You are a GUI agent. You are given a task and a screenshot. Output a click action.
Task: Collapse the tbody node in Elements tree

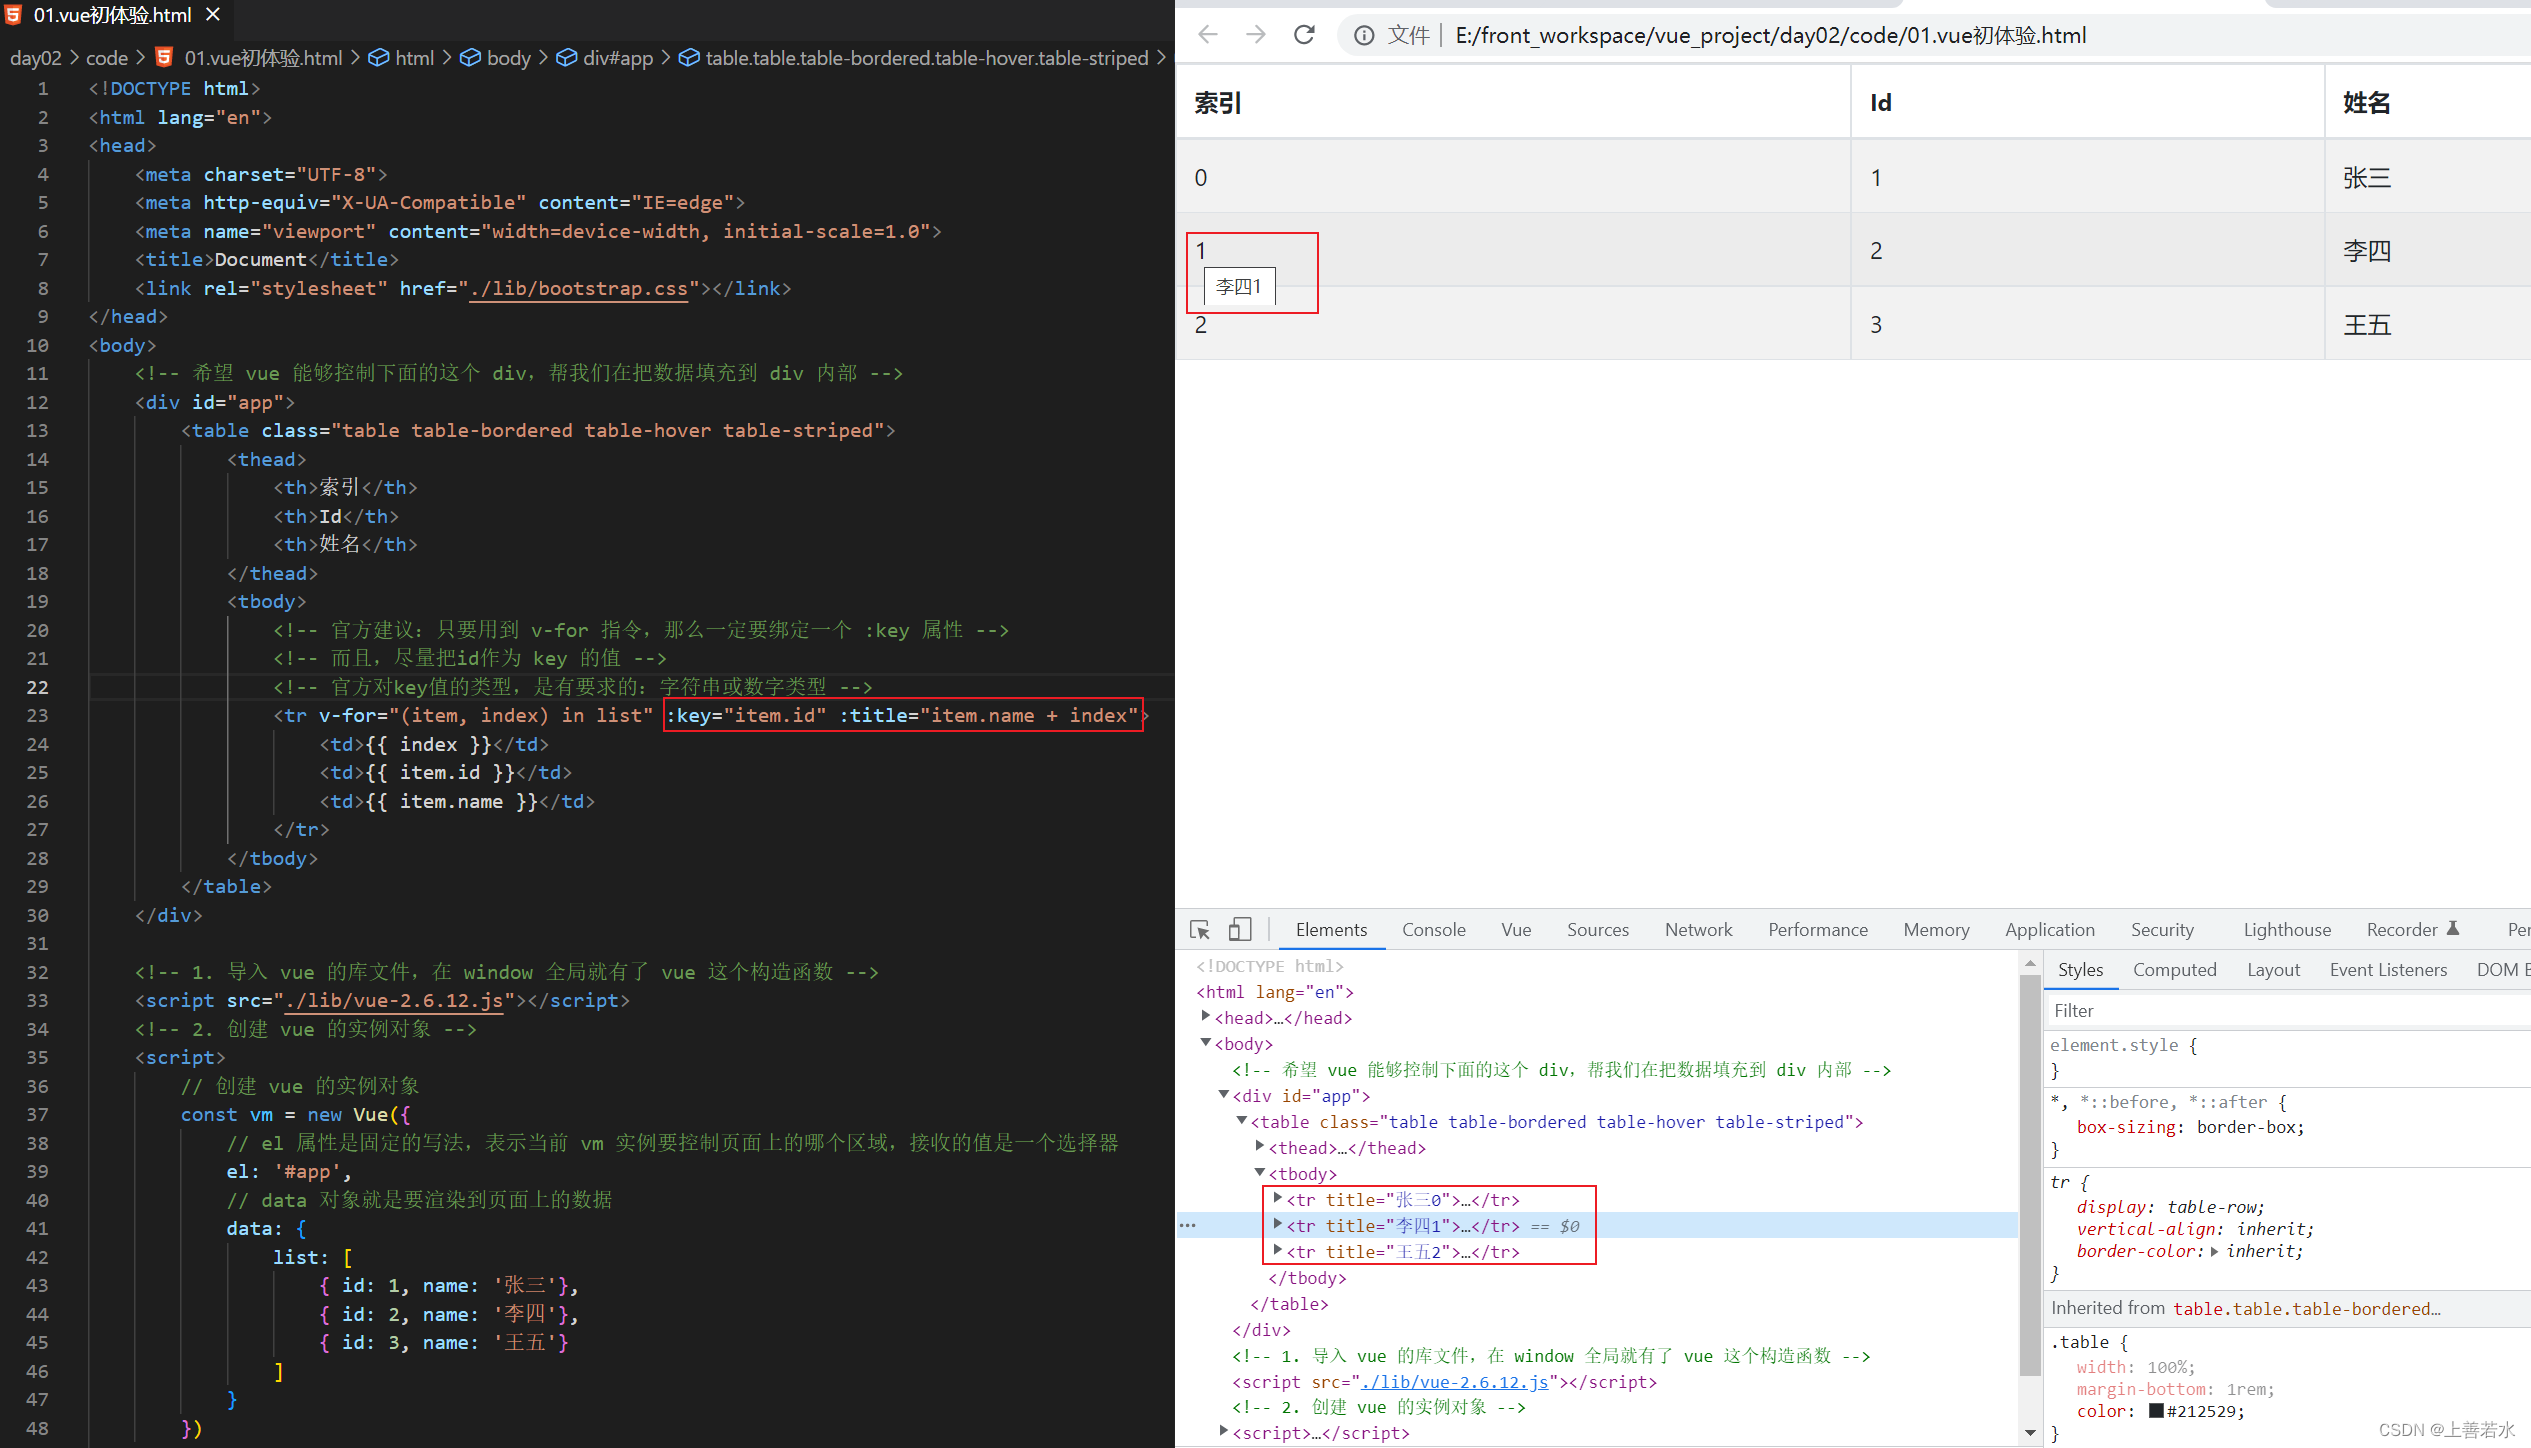click(x=1259, y=1172)
